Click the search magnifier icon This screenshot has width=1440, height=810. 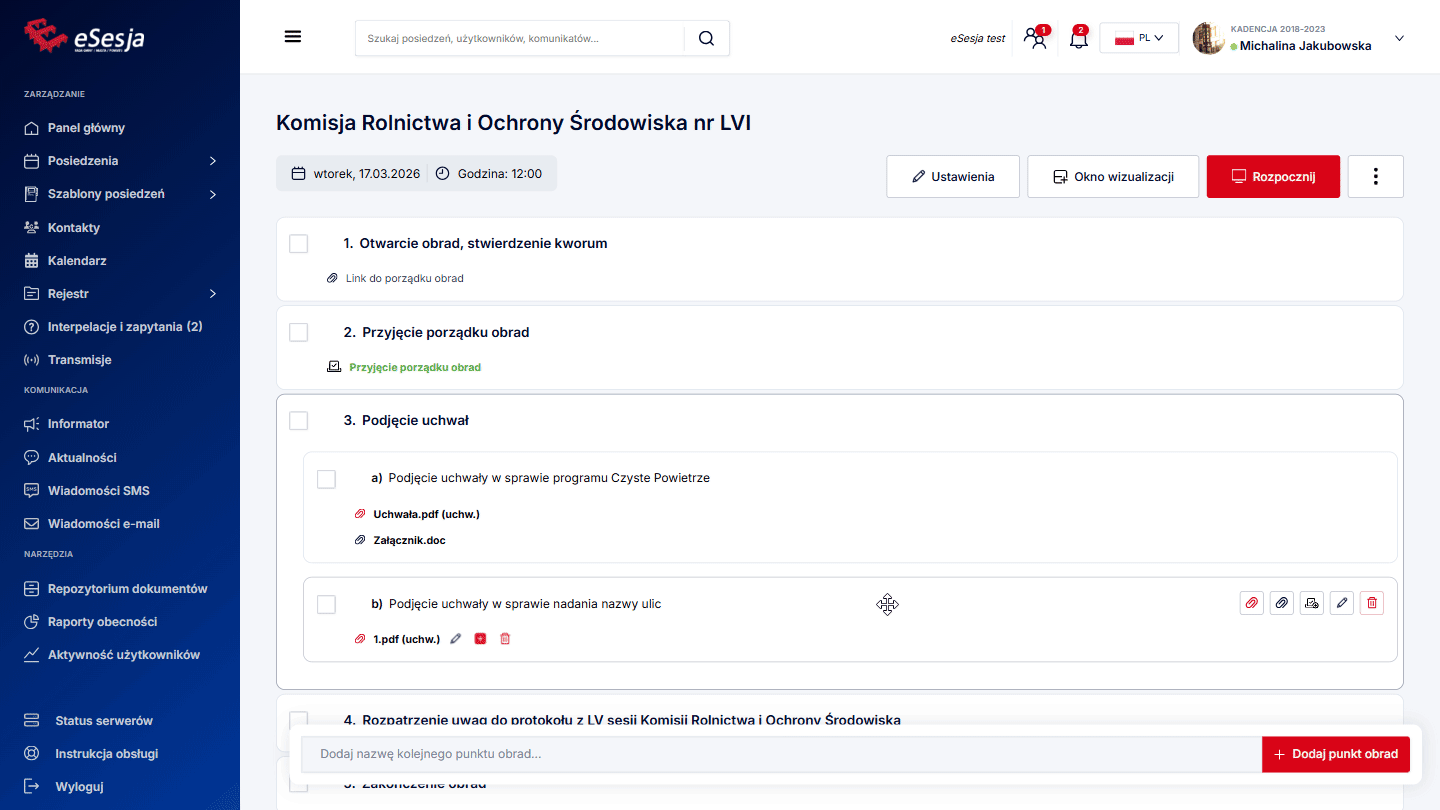pos(706,39)
